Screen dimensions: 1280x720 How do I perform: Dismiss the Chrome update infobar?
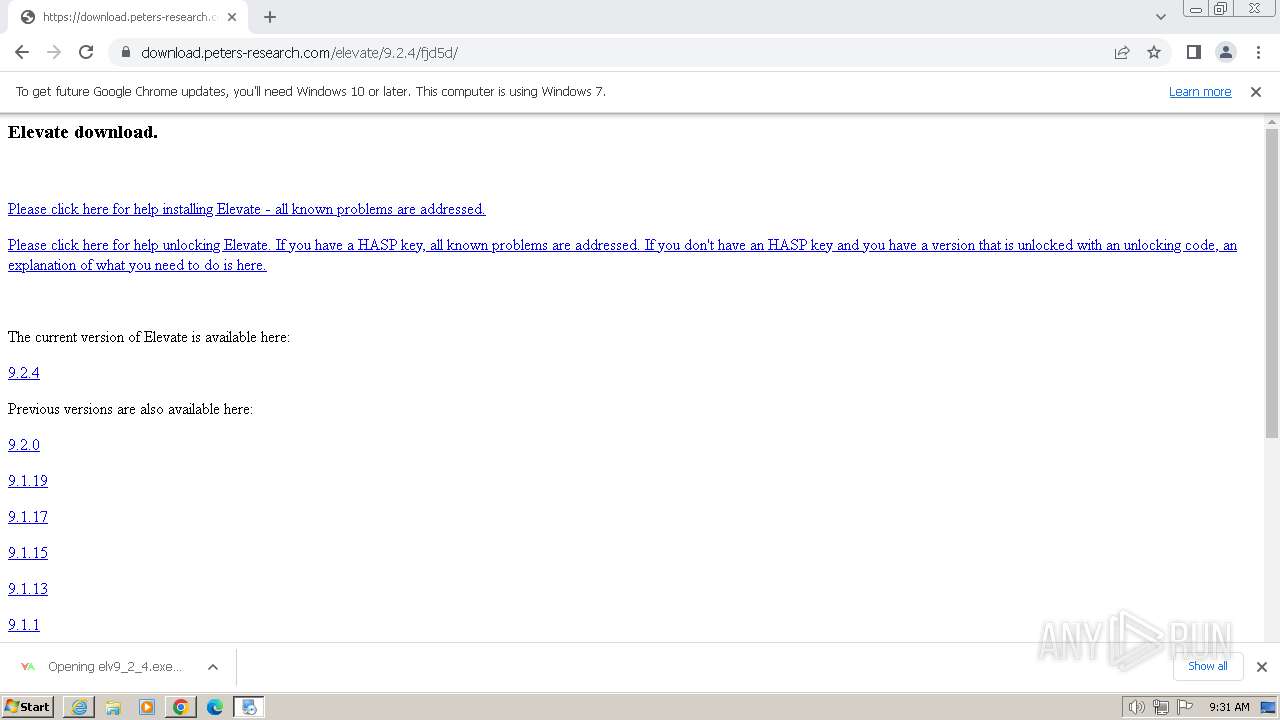pos(1256,91)
